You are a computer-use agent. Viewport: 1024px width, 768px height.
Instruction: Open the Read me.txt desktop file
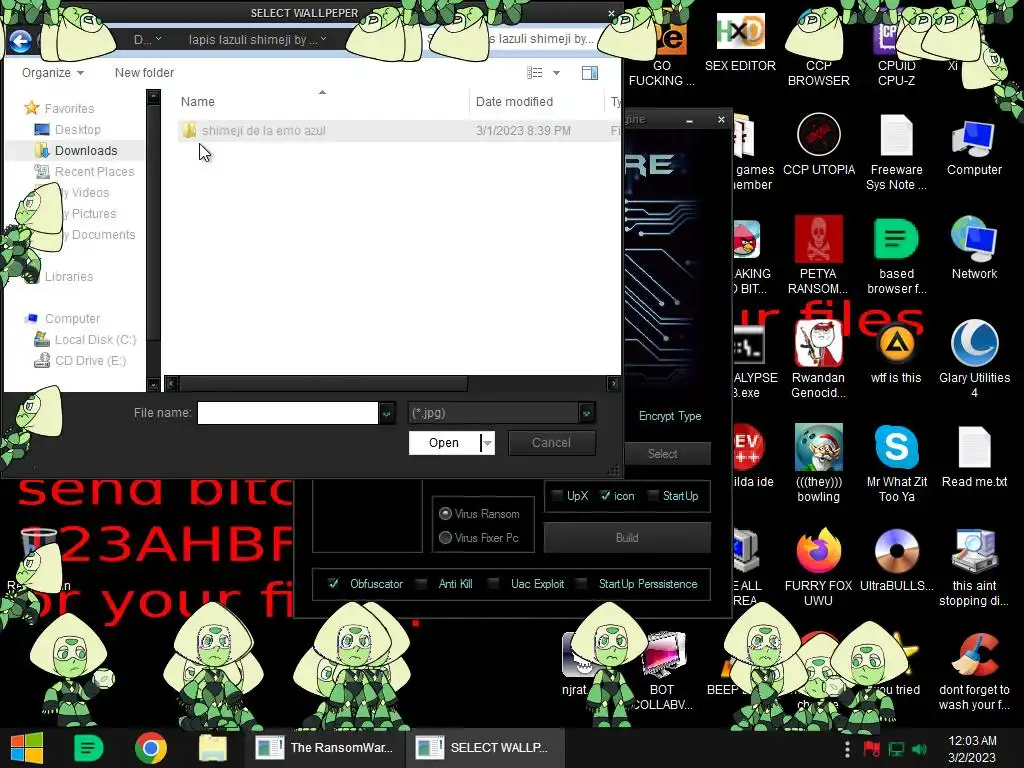[x=974, y=456]
